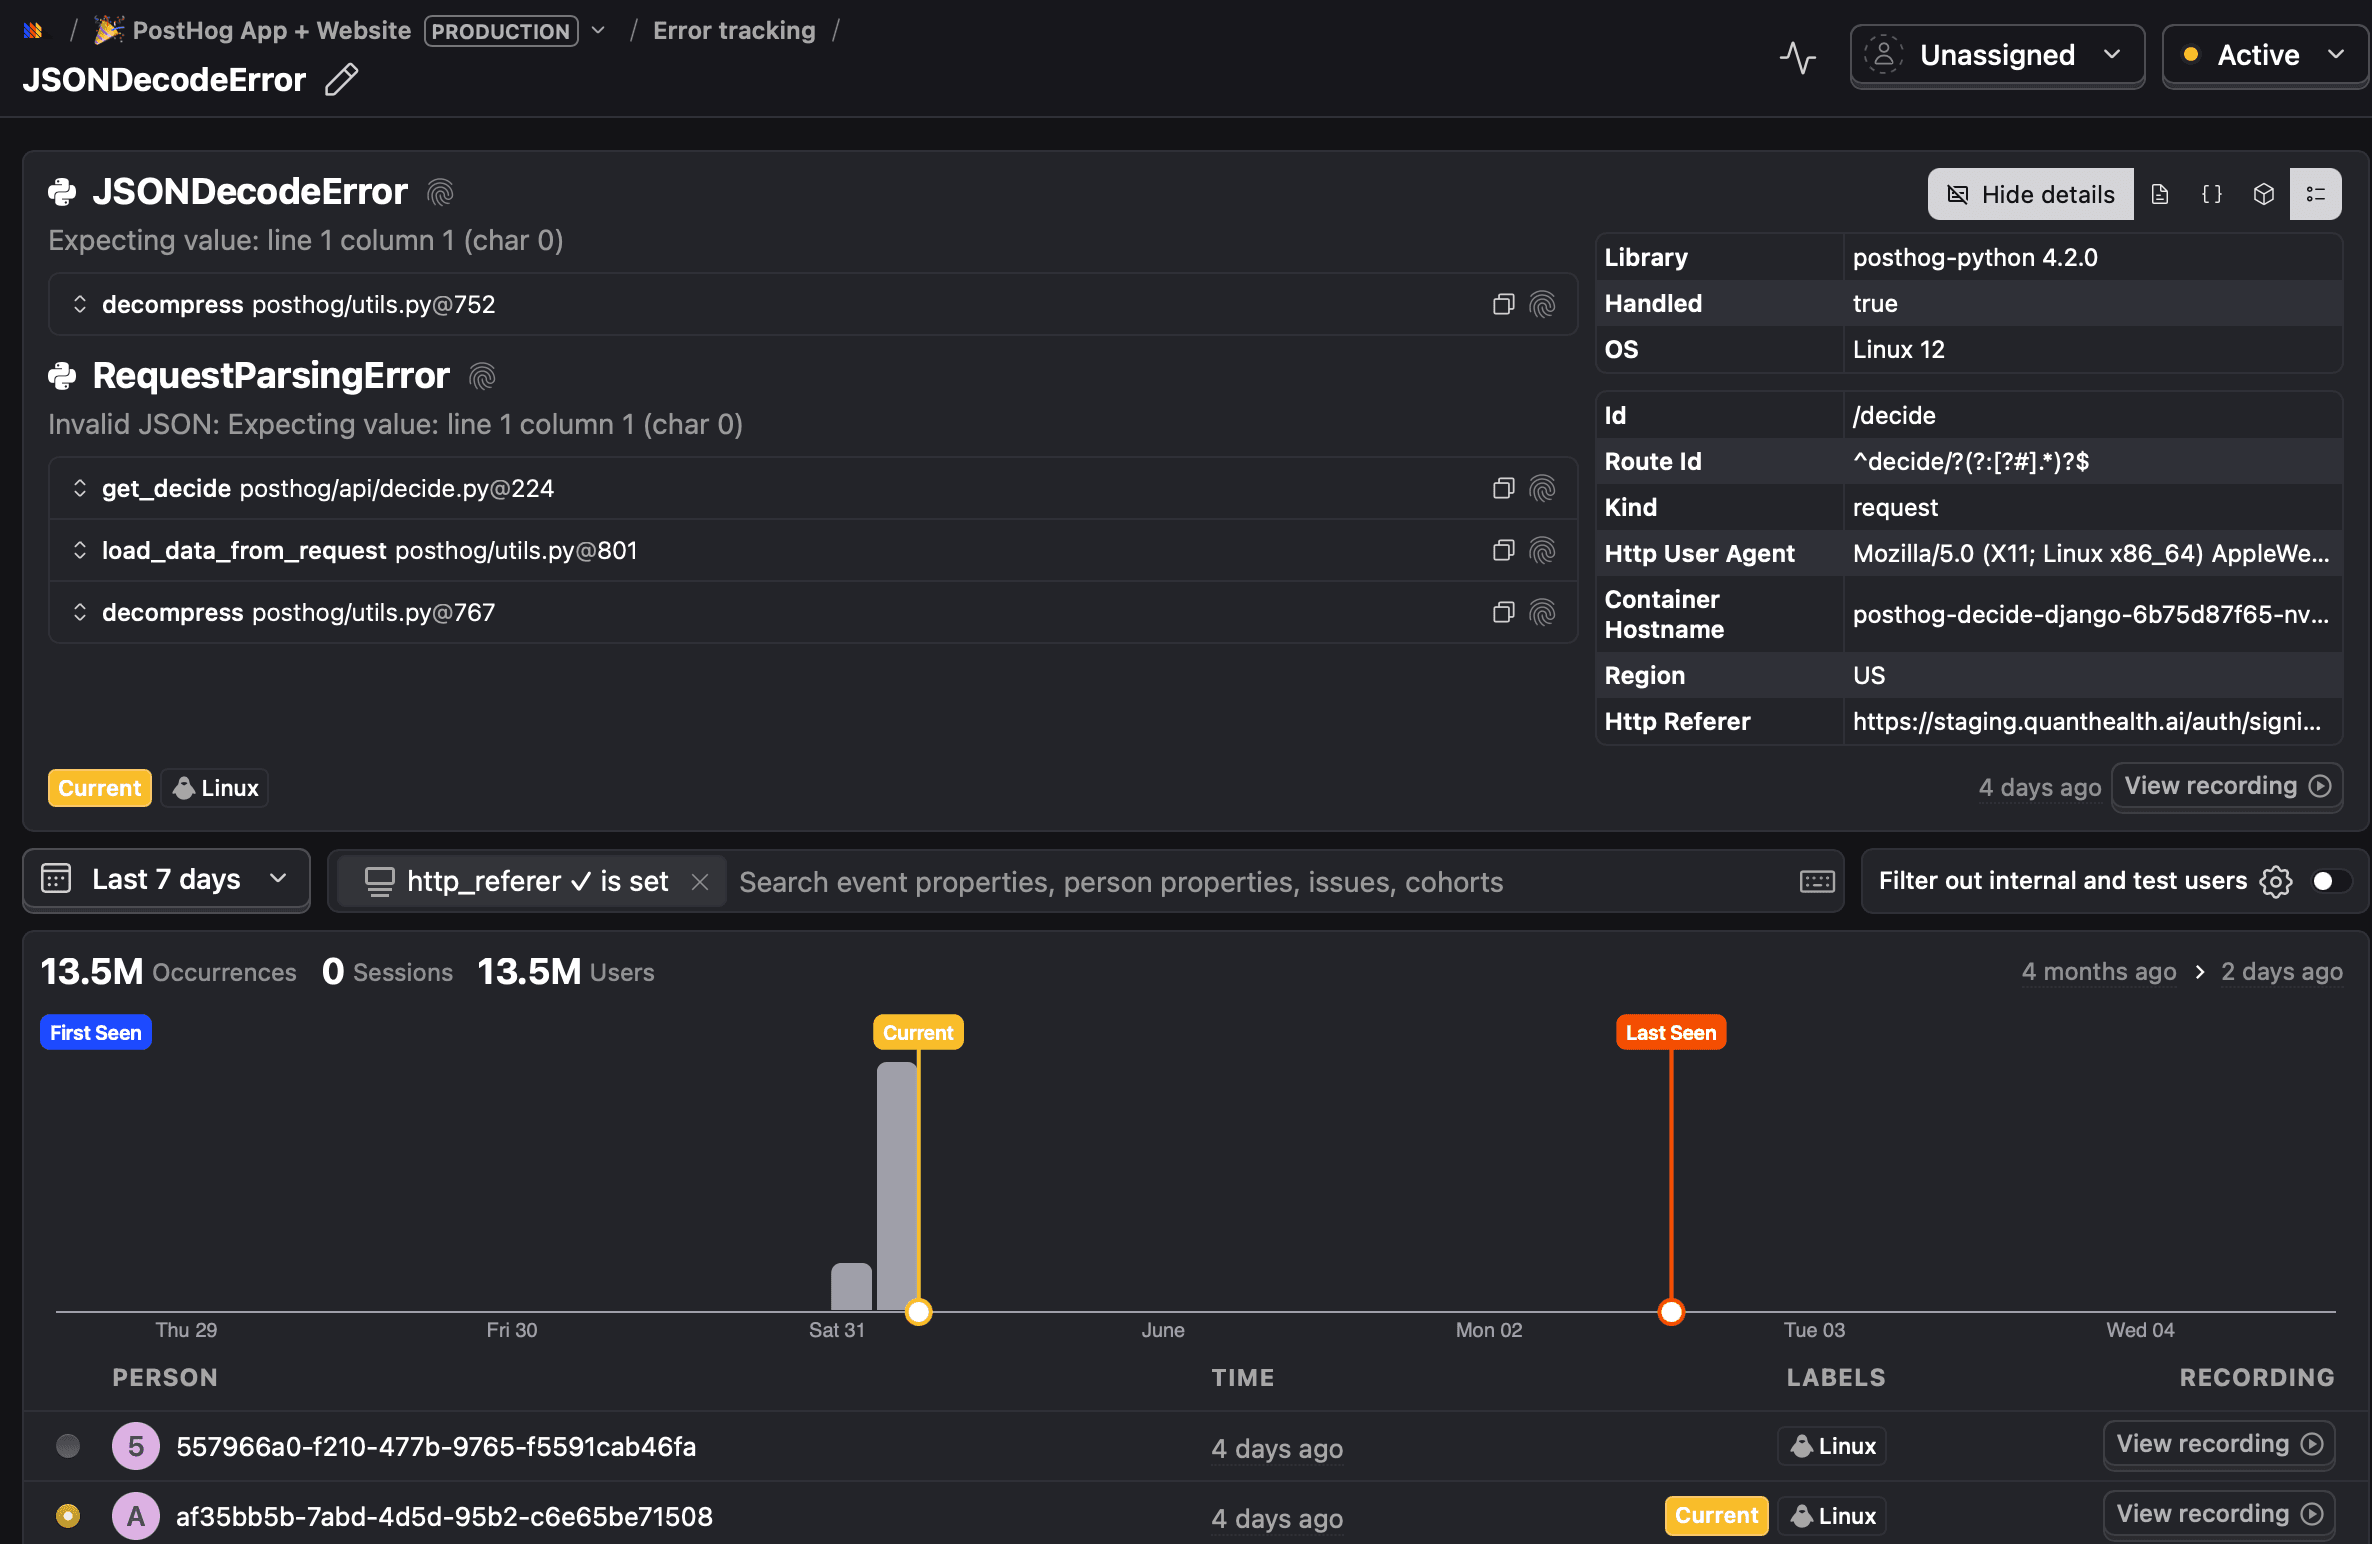The image size is (2372, 1544).
Task: Select radio for person 557966a0-f210-477b-9765-f5591cab46fa
Action: point(68,1446)
